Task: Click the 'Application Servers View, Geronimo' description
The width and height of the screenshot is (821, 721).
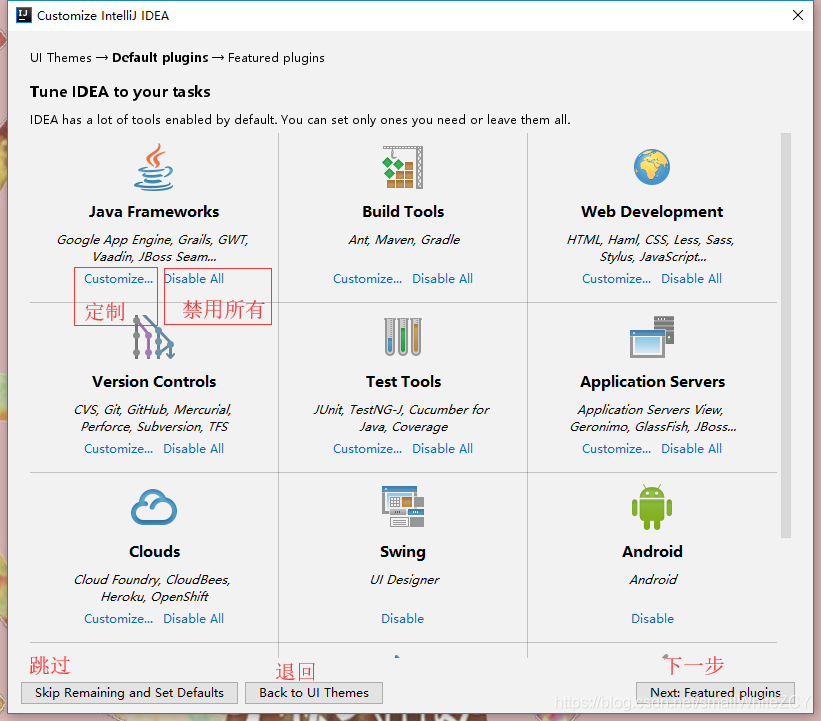Action: click(x=653, y=418)
